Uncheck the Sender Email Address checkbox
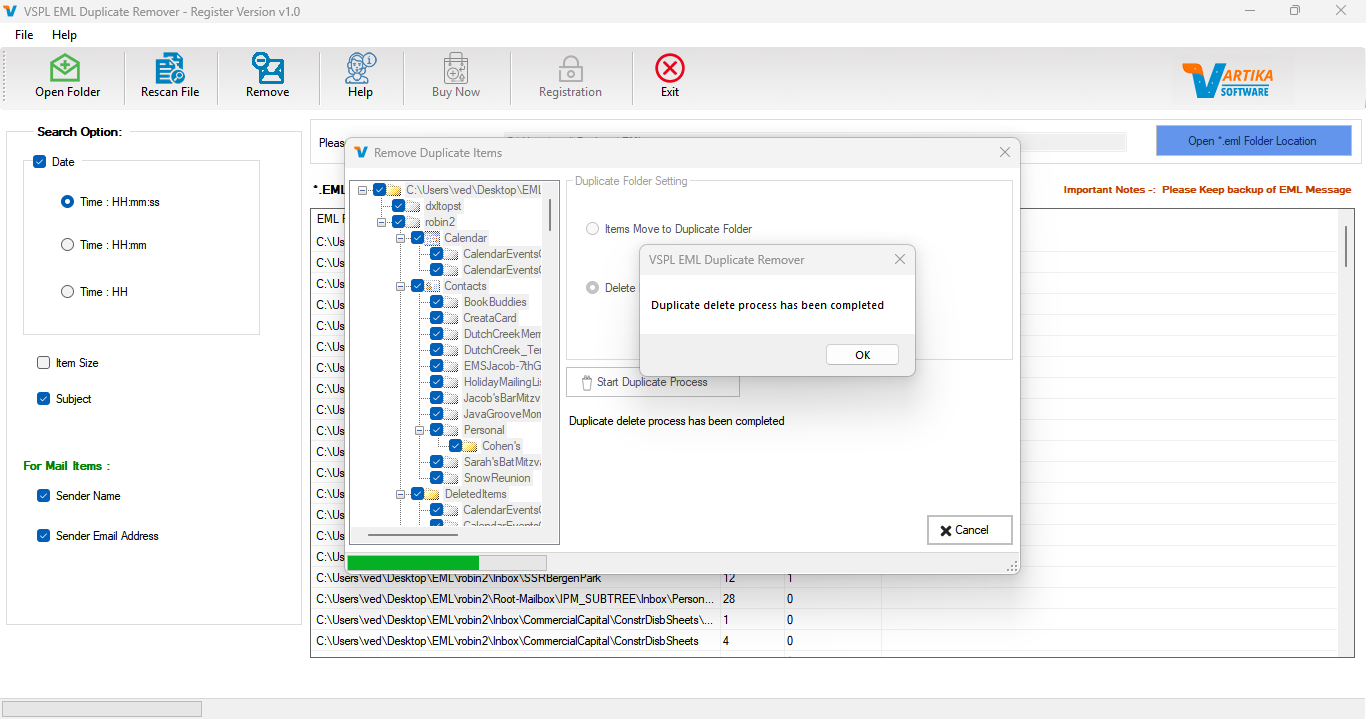Image resolution: width=1366 pixels, height=720 pixels. (x=43, y=536)
